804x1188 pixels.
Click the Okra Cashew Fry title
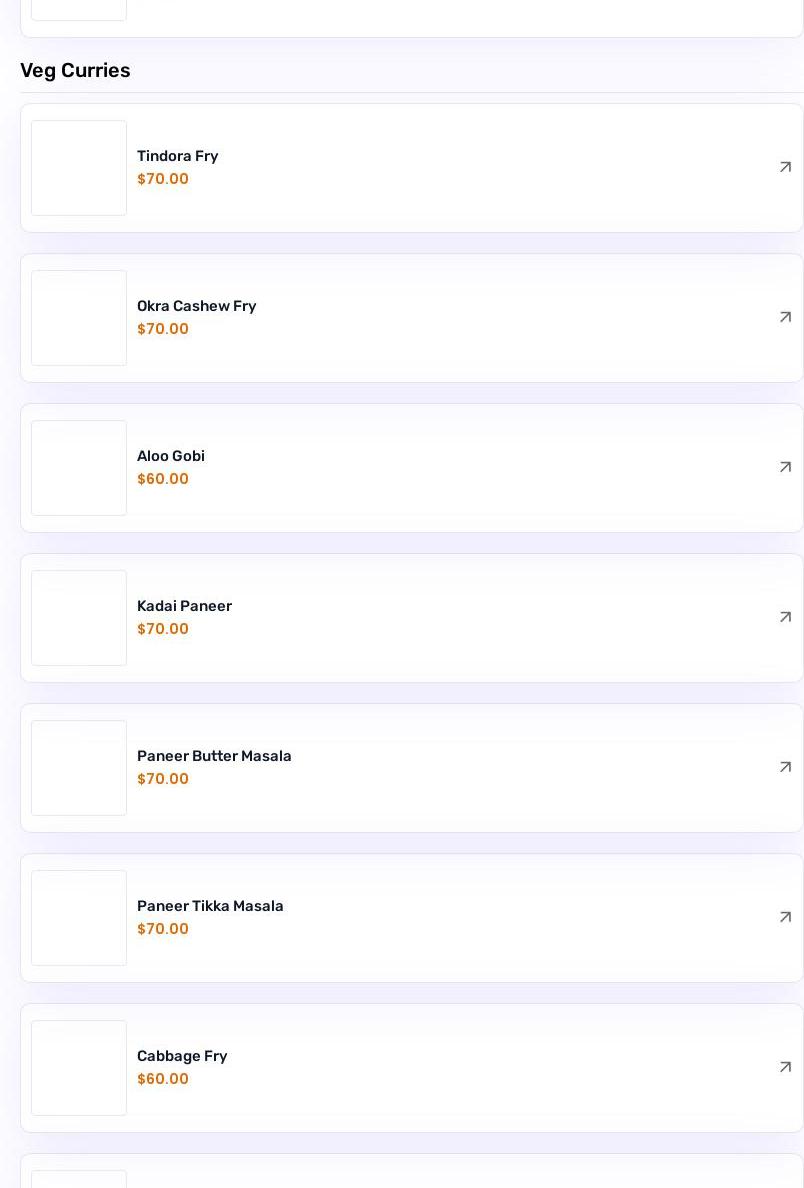[196, 306]
